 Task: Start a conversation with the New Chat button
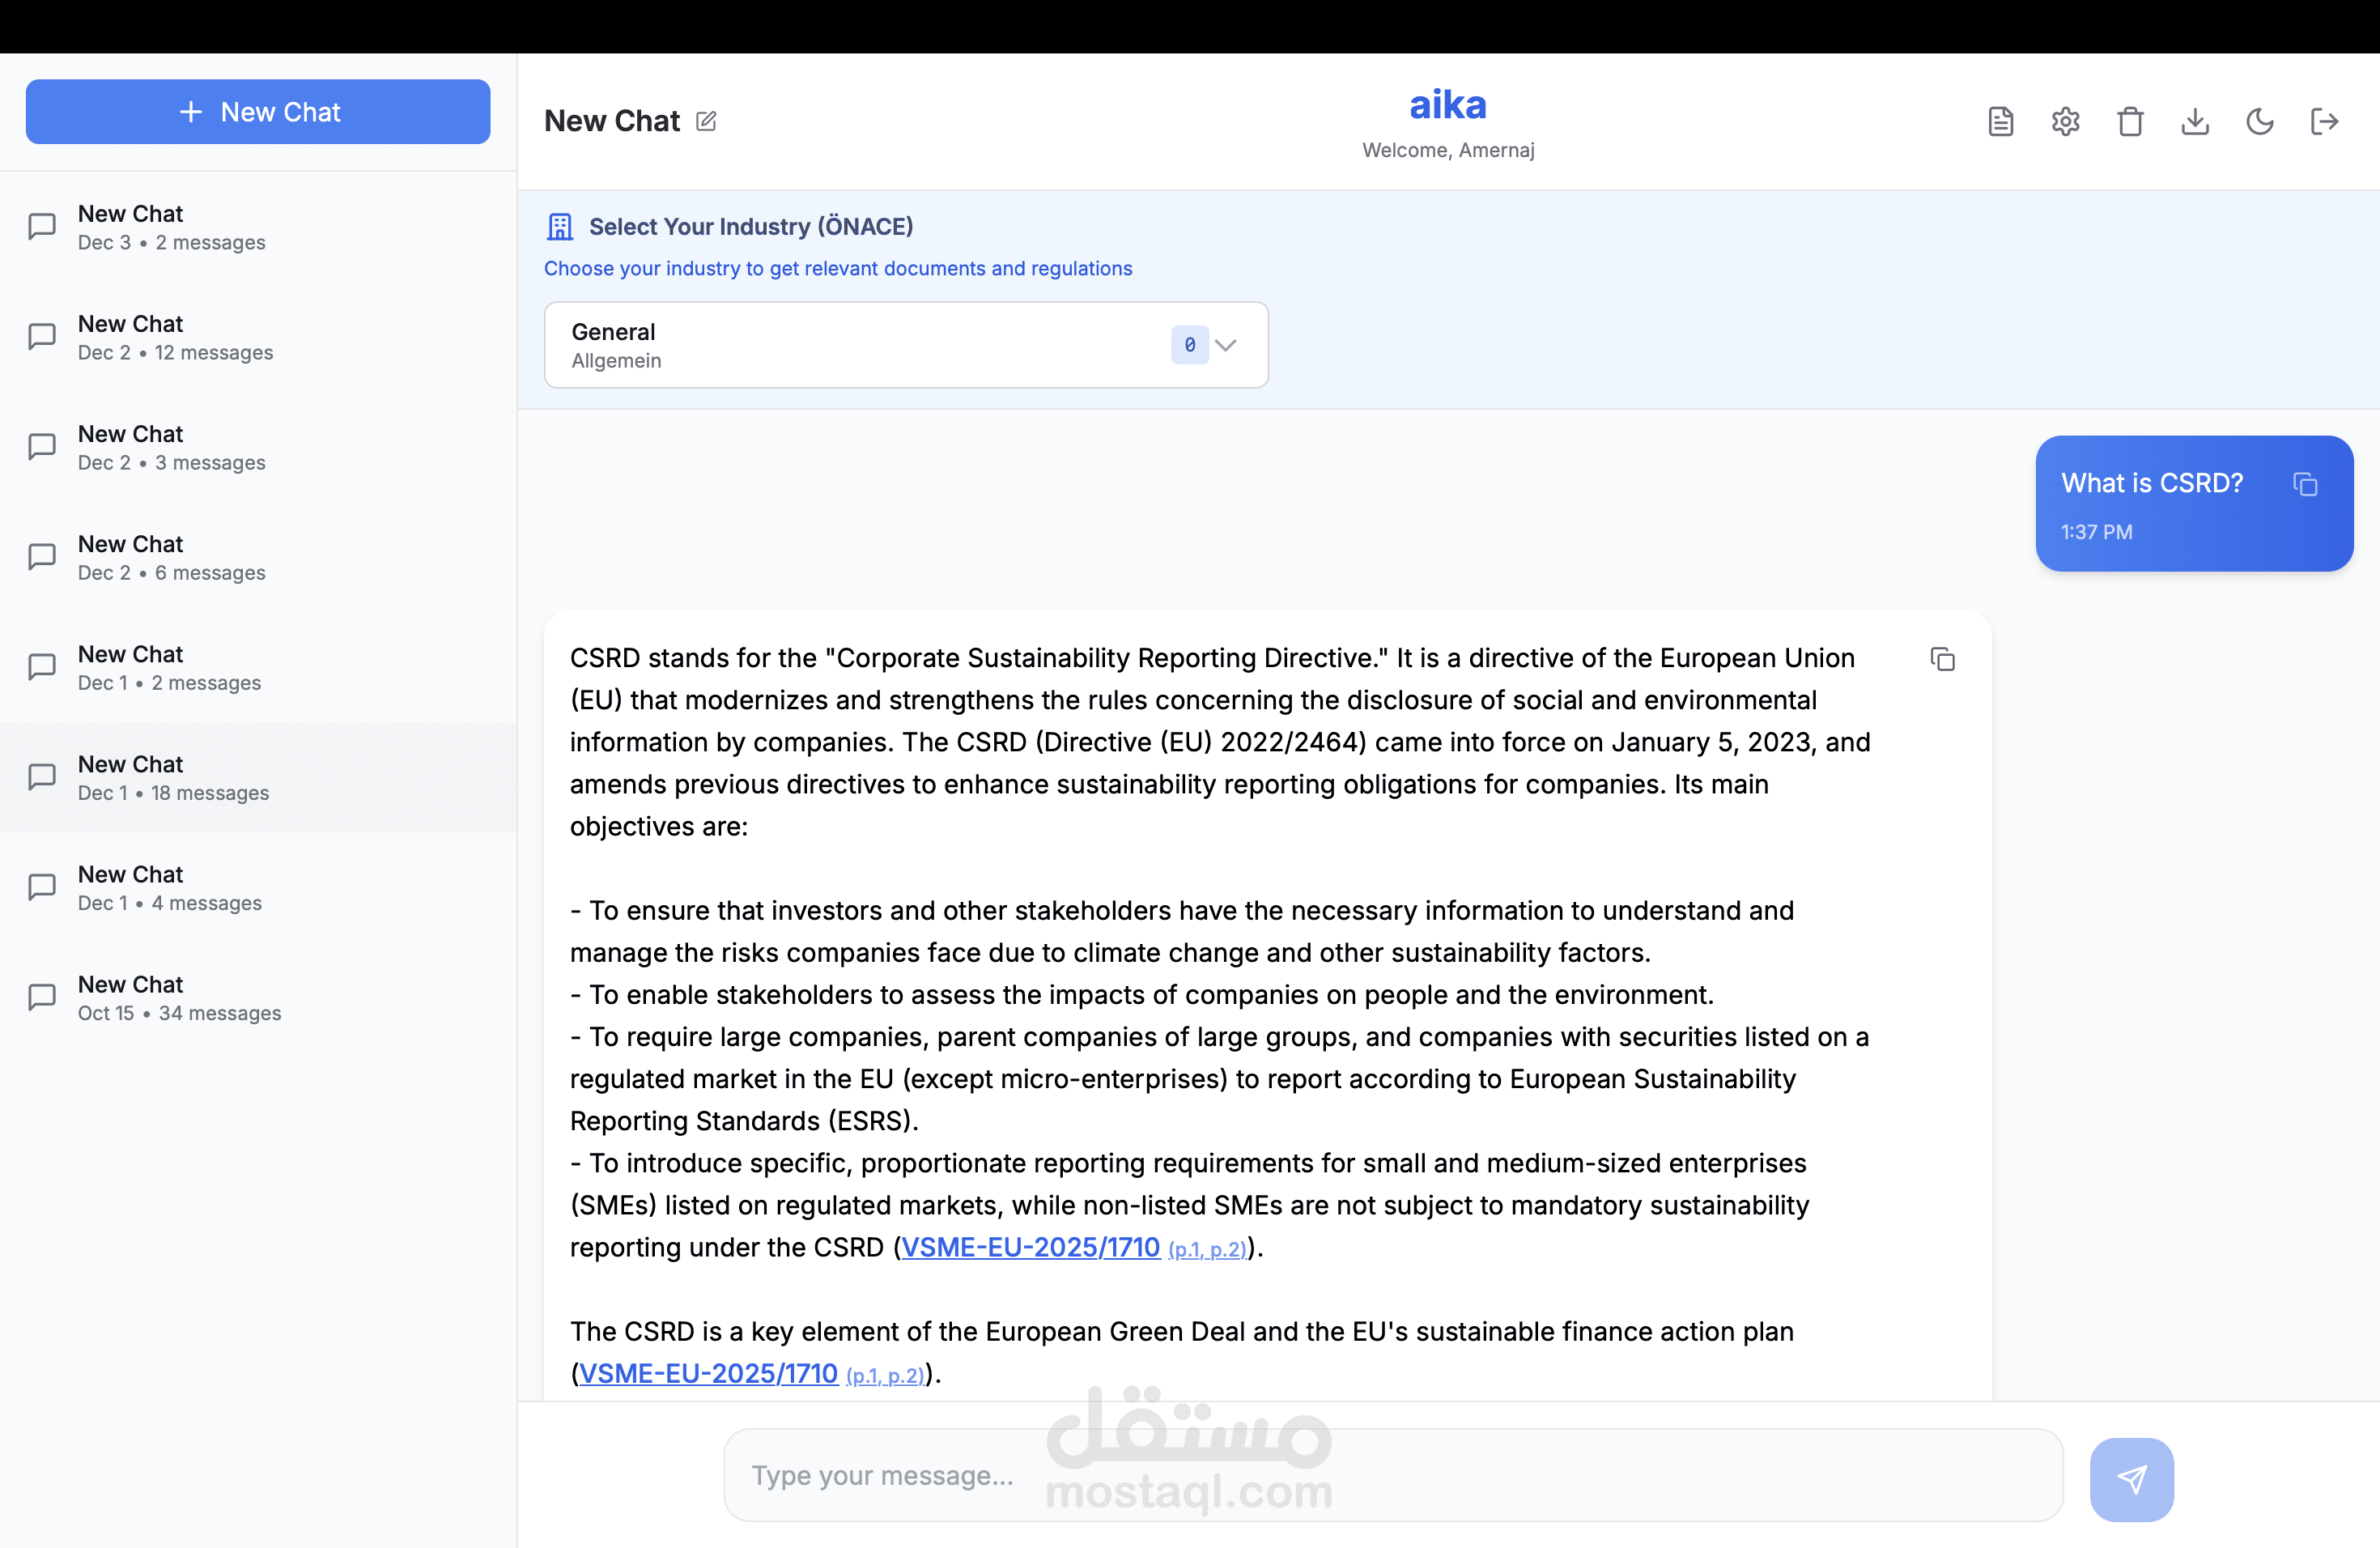[258, 111]
